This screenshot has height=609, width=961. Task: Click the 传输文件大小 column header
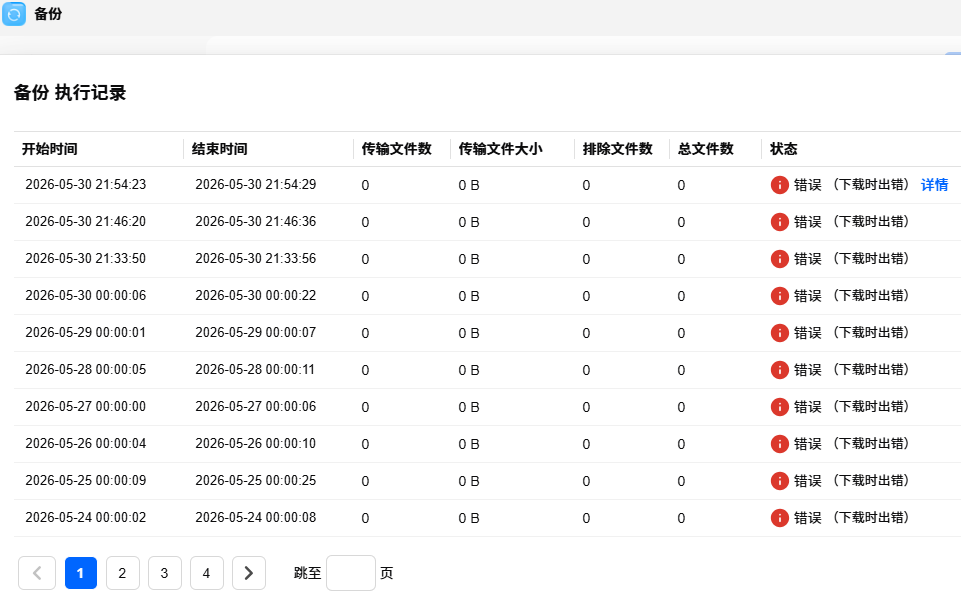pos(501,149)
